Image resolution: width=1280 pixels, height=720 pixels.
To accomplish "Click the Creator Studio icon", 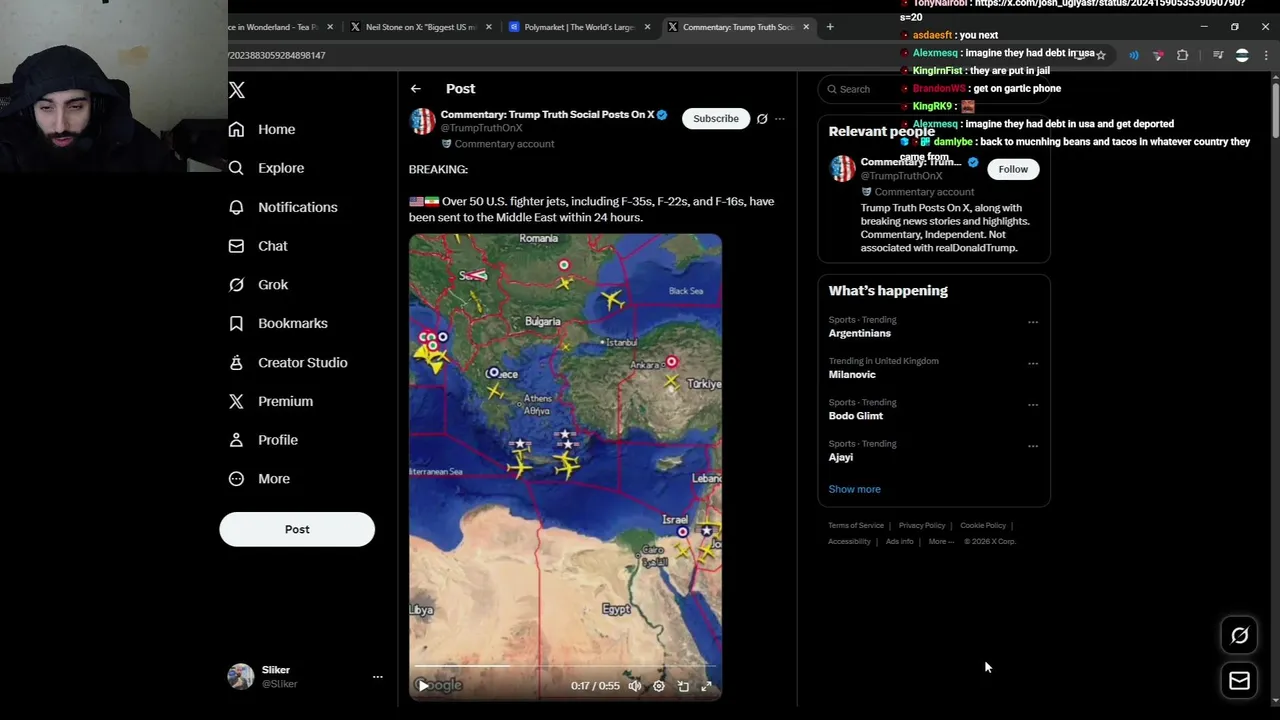I will [x=236, y=362].
